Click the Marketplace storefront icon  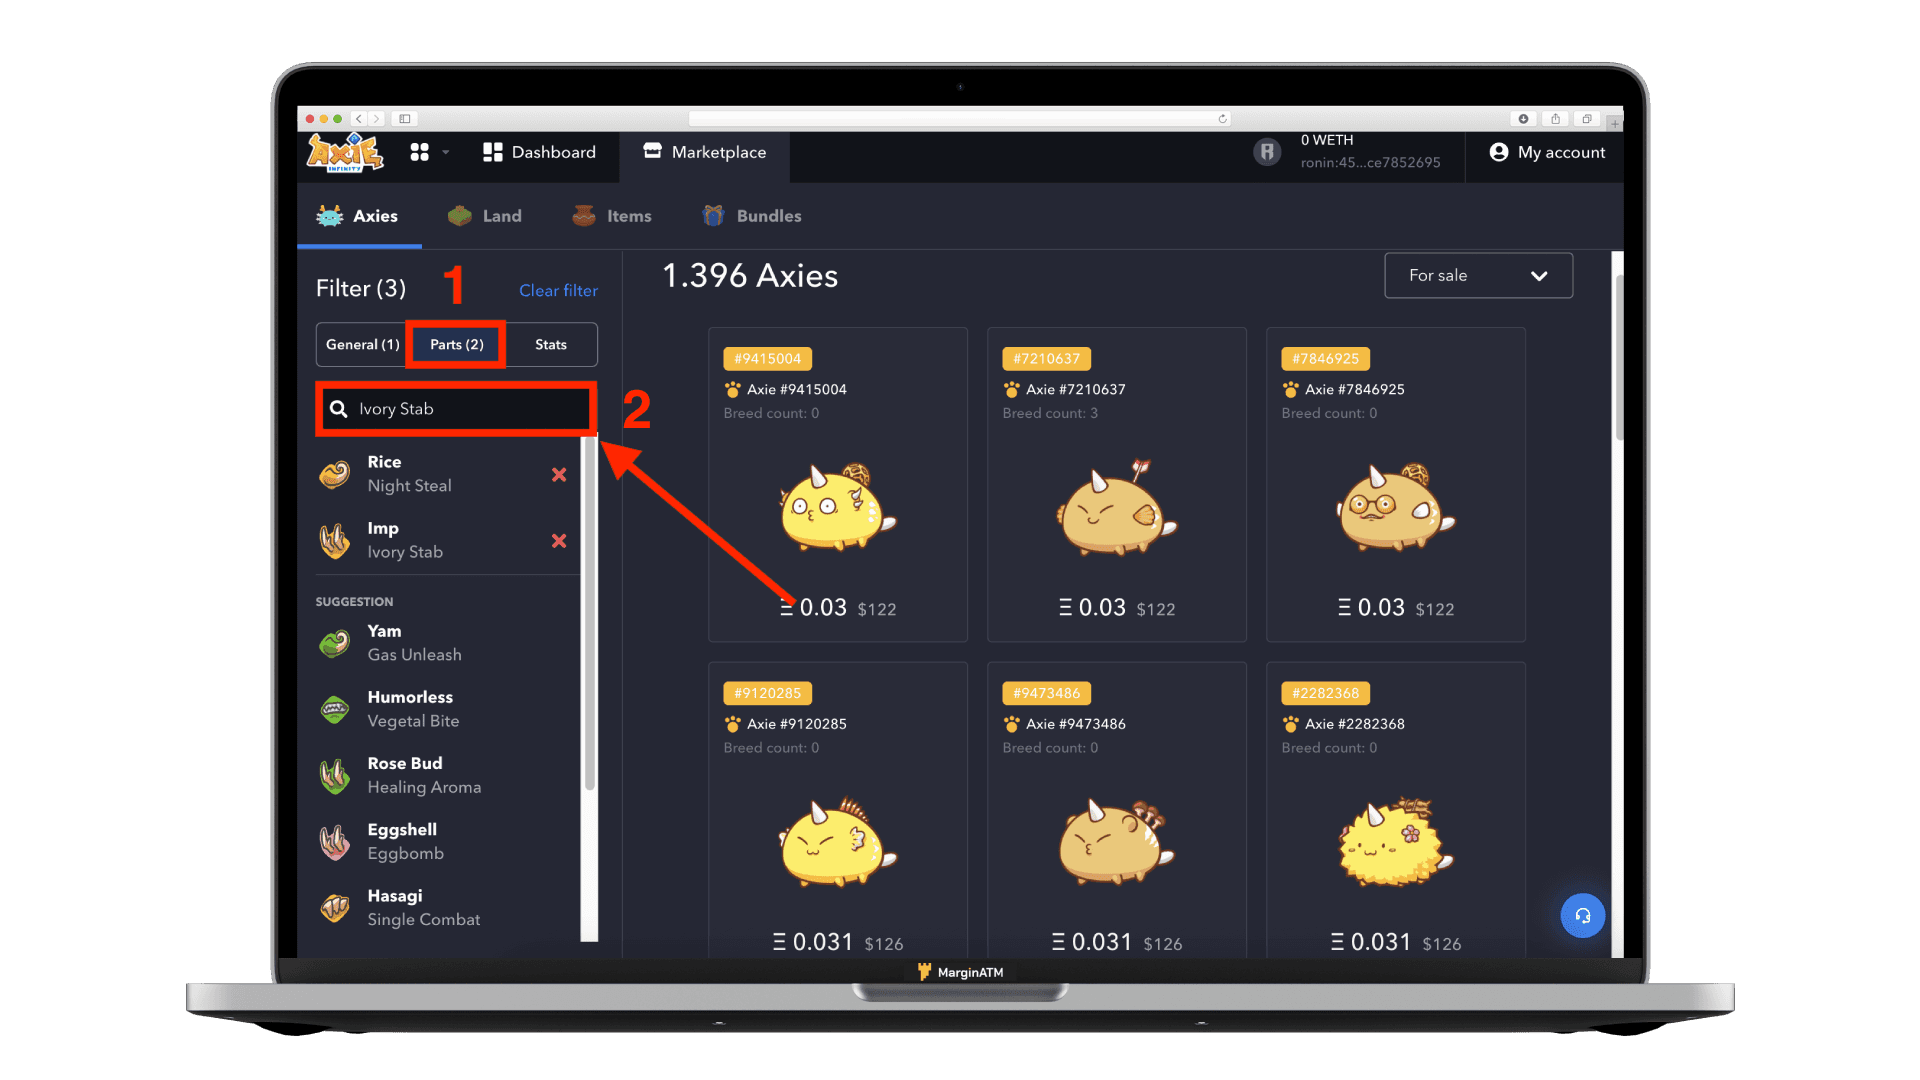coord(652,151)
